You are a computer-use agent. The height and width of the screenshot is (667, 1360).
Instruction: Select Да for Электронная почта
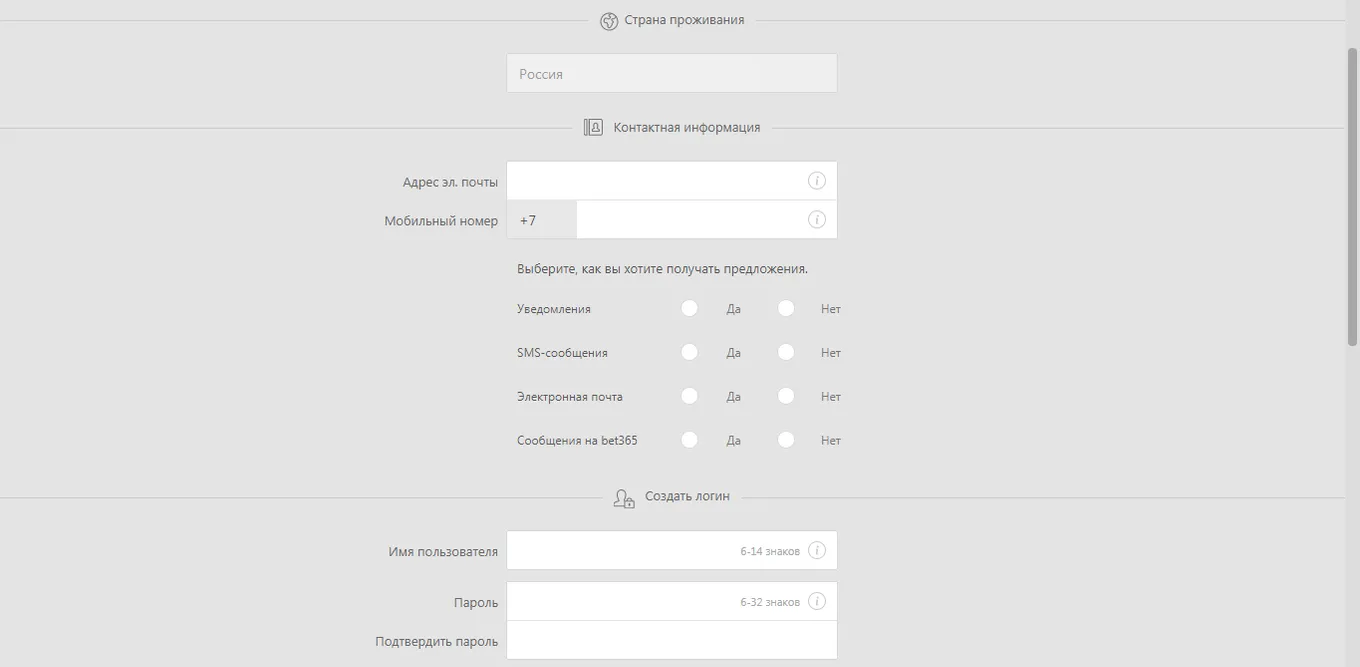689,396
